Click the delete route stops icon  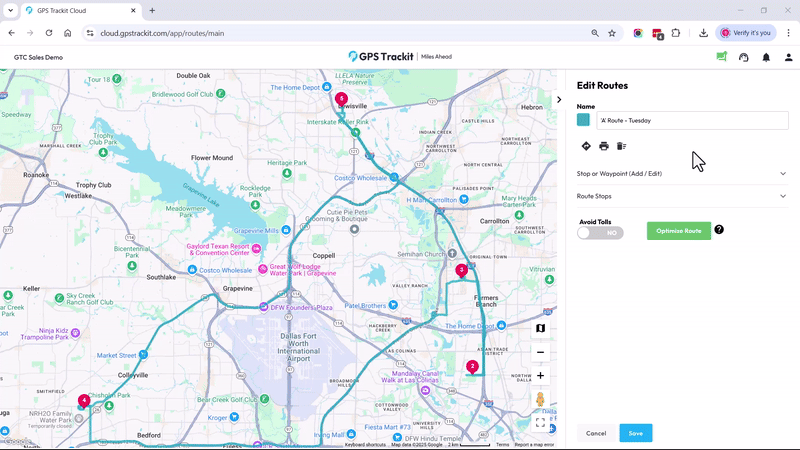(x=621, y=146)
